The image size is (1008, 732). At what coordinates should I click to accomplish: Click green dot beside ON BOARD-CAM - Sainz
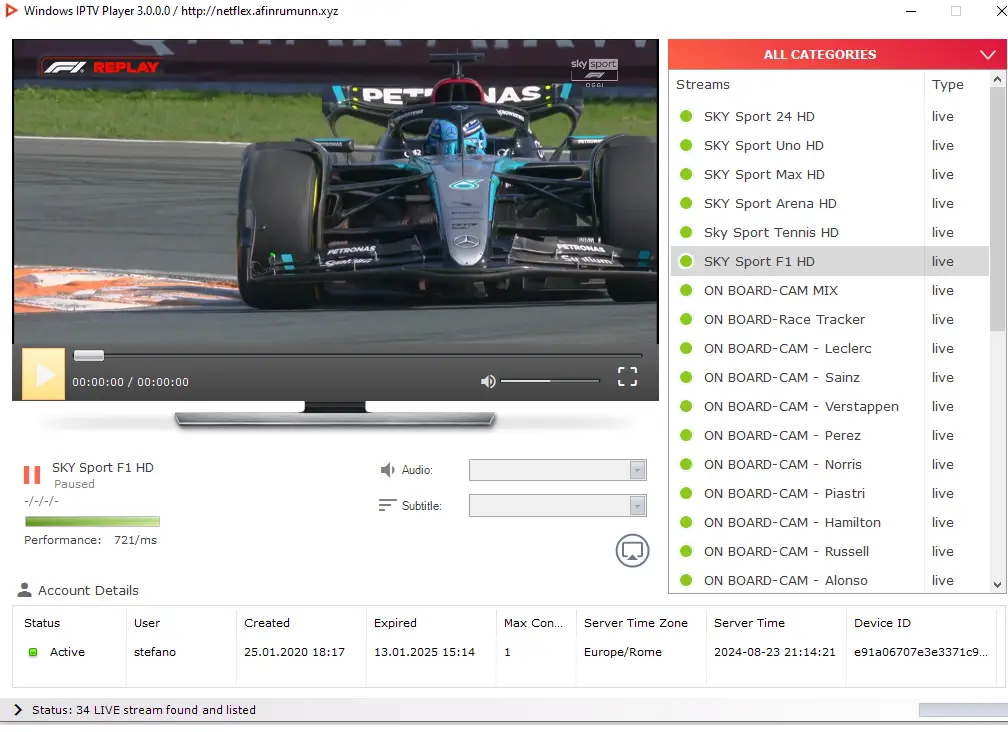tap(686, 377)
